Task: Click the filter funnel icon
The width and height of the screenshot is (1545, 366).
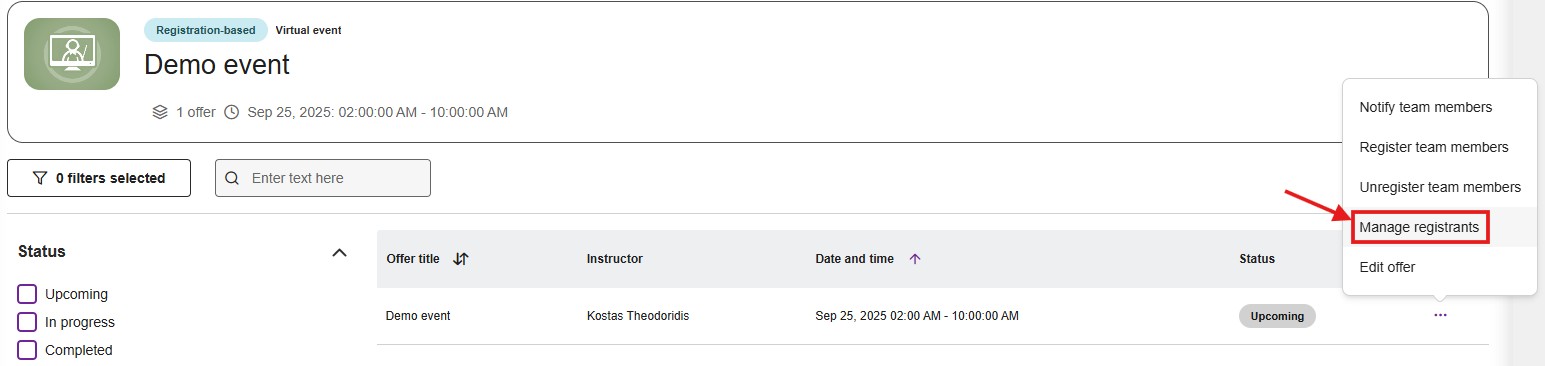Action: (x=40, y=178)
